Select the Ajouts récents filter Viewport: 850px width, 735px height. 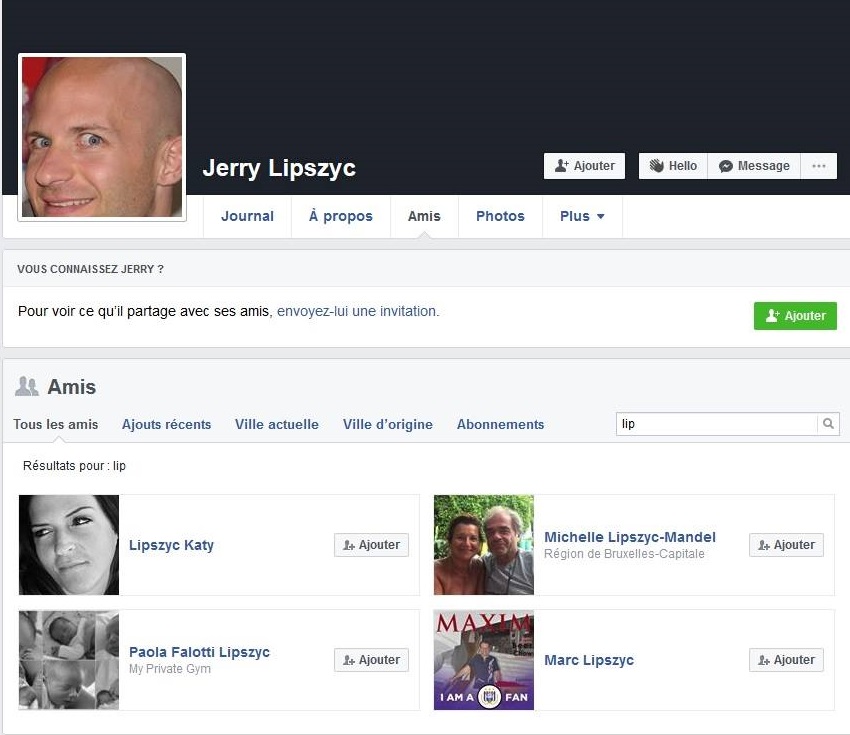point(166,424)
